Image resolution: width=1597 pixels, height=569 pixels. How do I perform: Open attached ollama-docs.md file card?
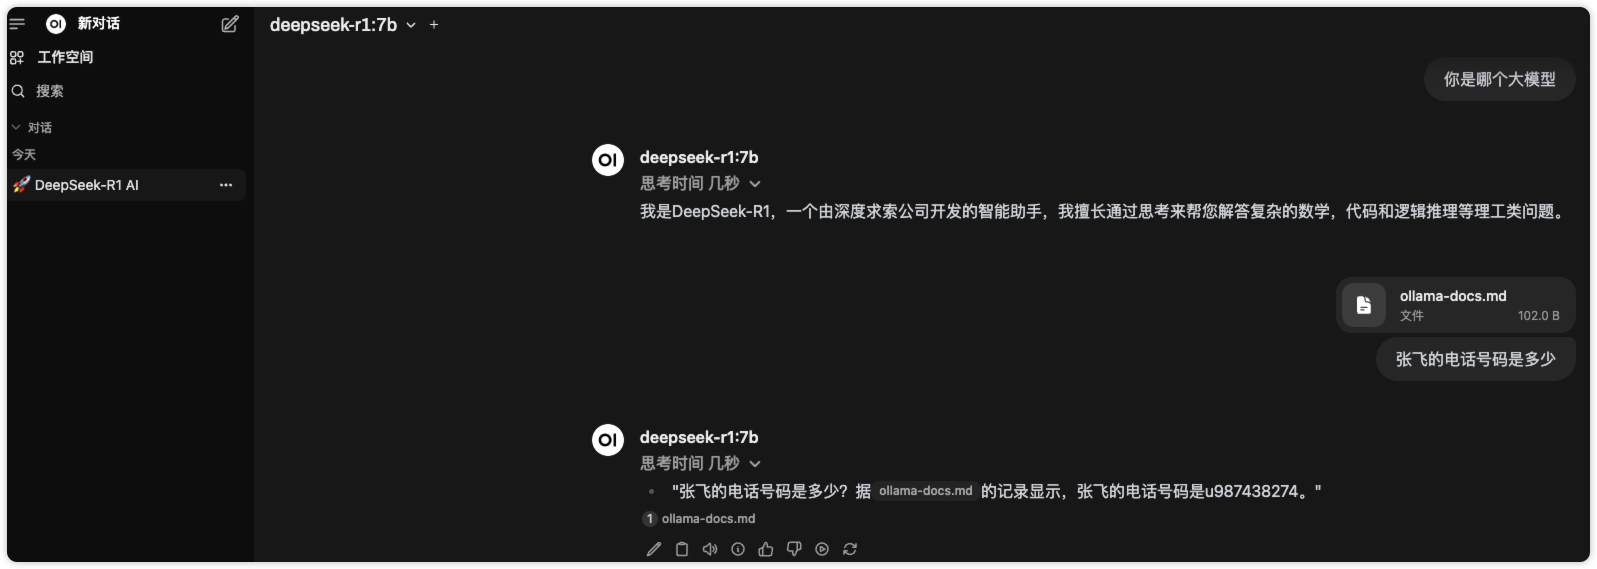coord(1456,305)
